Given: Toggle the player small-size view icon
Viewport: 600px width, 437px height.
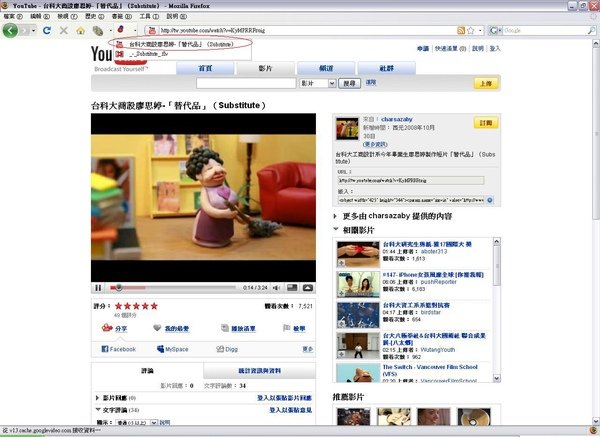Looking at the screenshot, I should (292, 287).
